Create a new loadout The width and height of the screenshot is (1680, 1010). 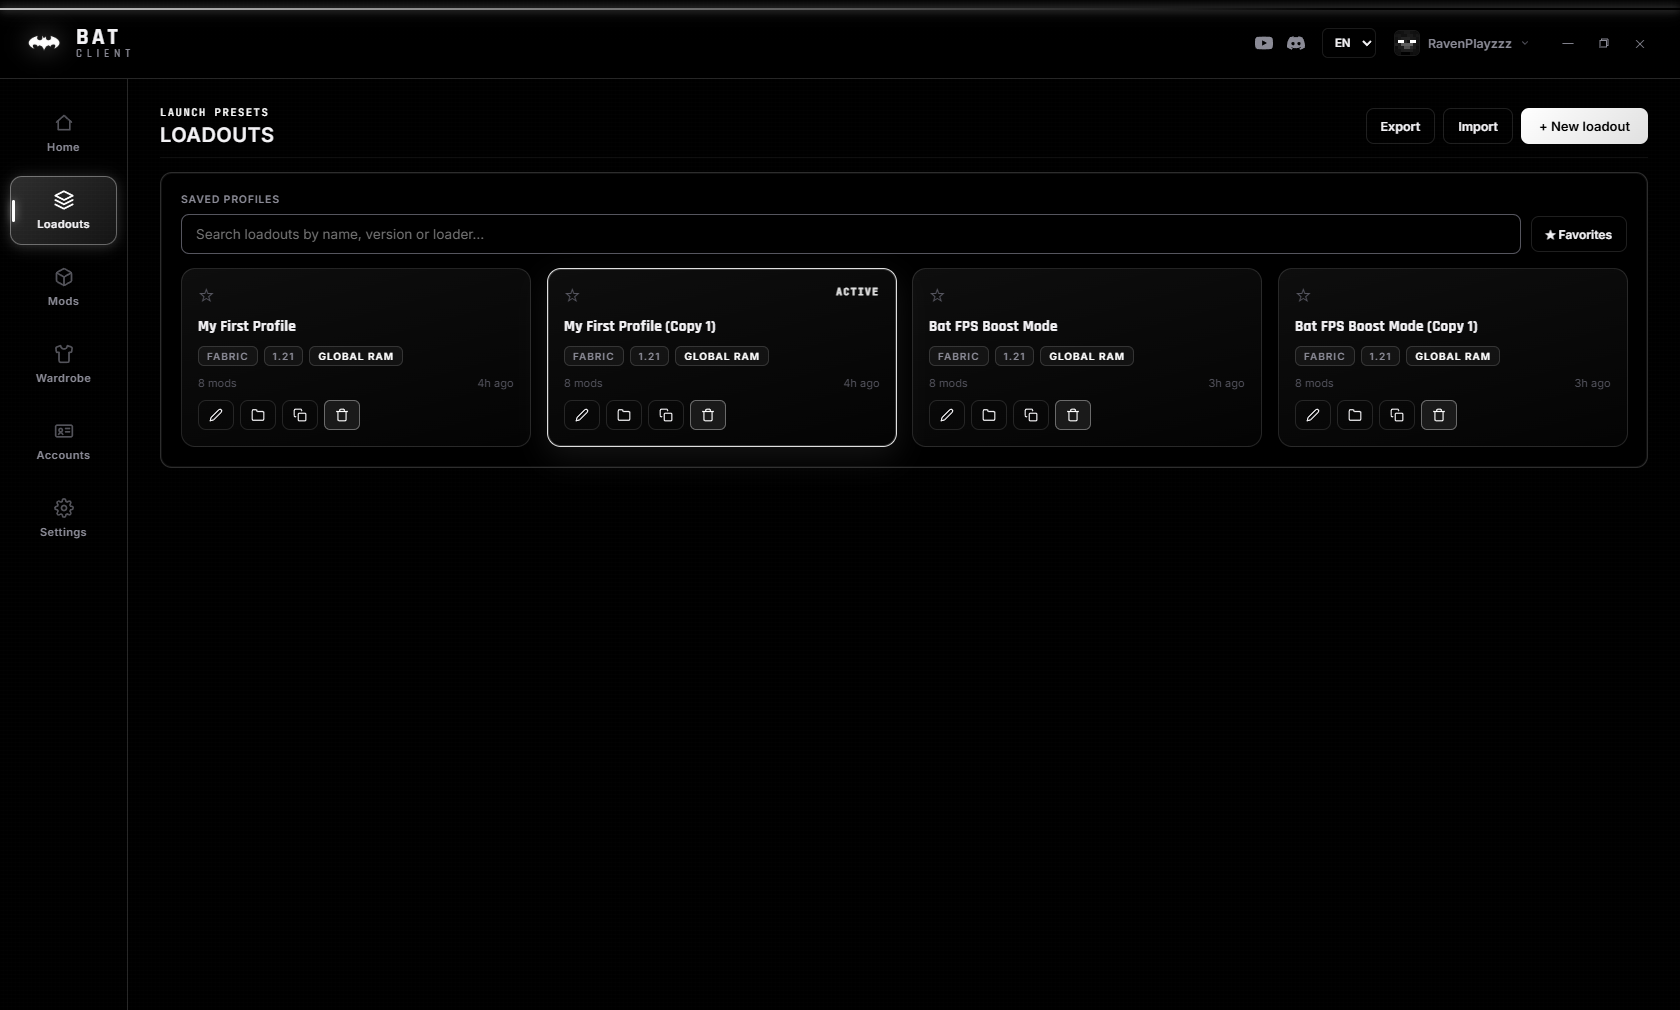1584,126
